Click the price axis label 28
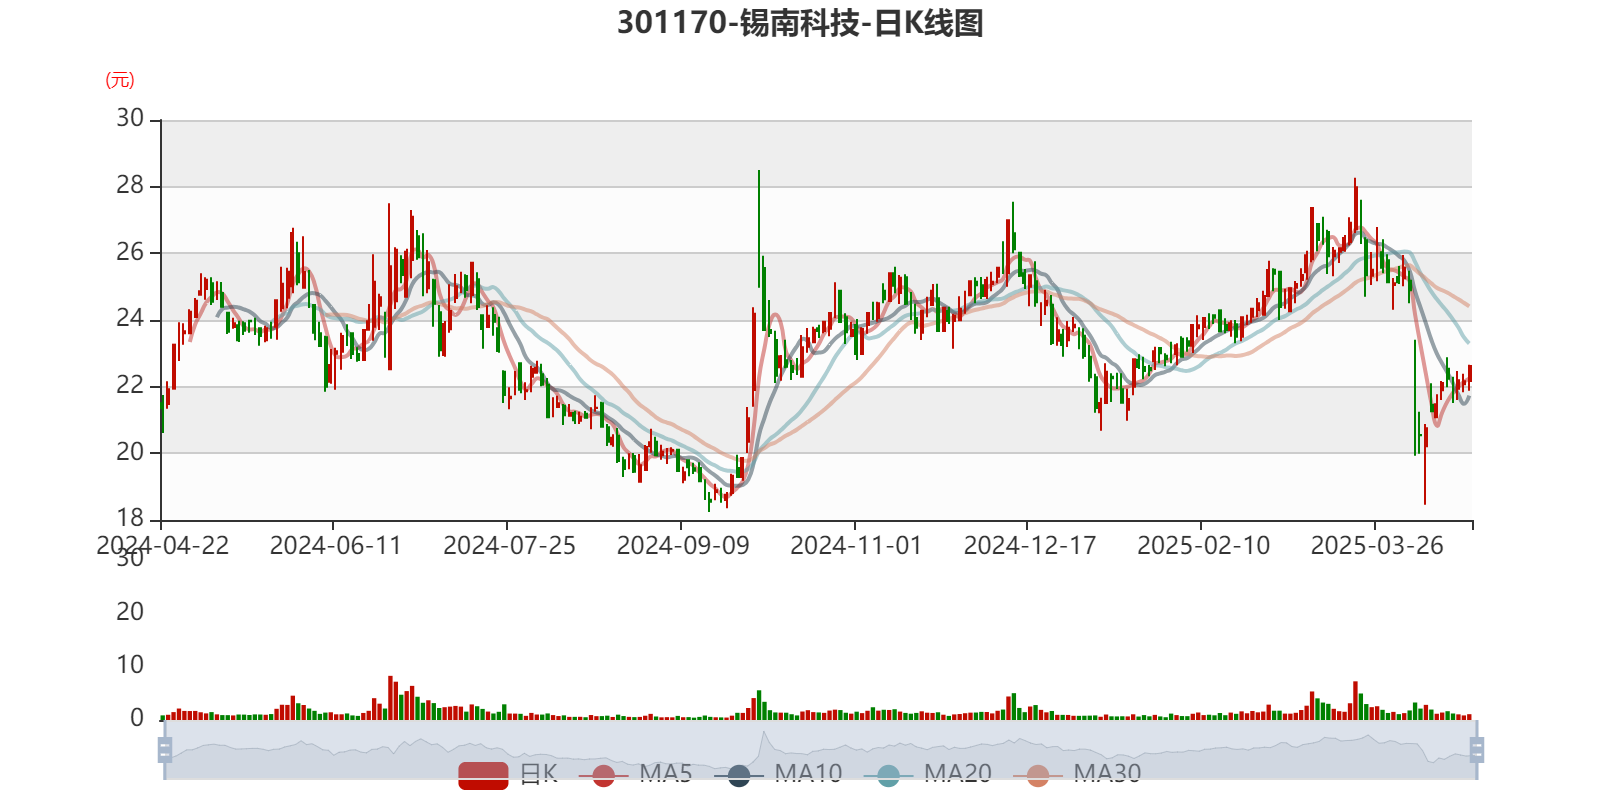The height and width of the screenshot is (800, 1600). point(130,185)
